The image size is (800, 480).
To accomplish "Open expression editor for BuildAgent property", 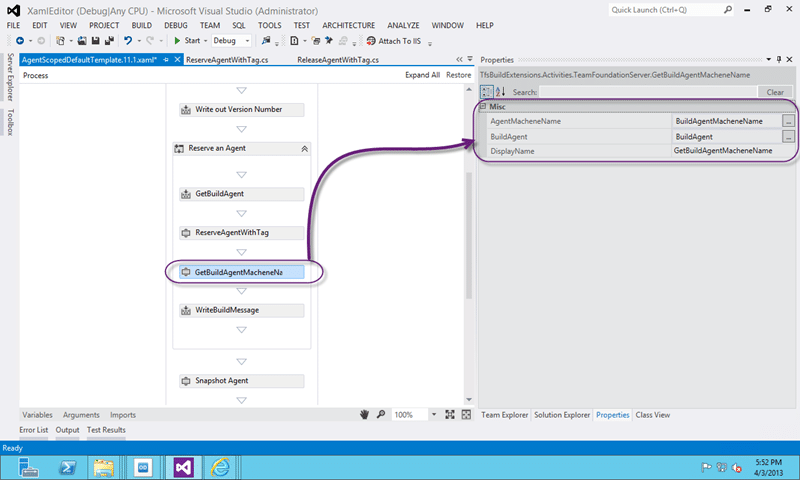I will [788, 137].
